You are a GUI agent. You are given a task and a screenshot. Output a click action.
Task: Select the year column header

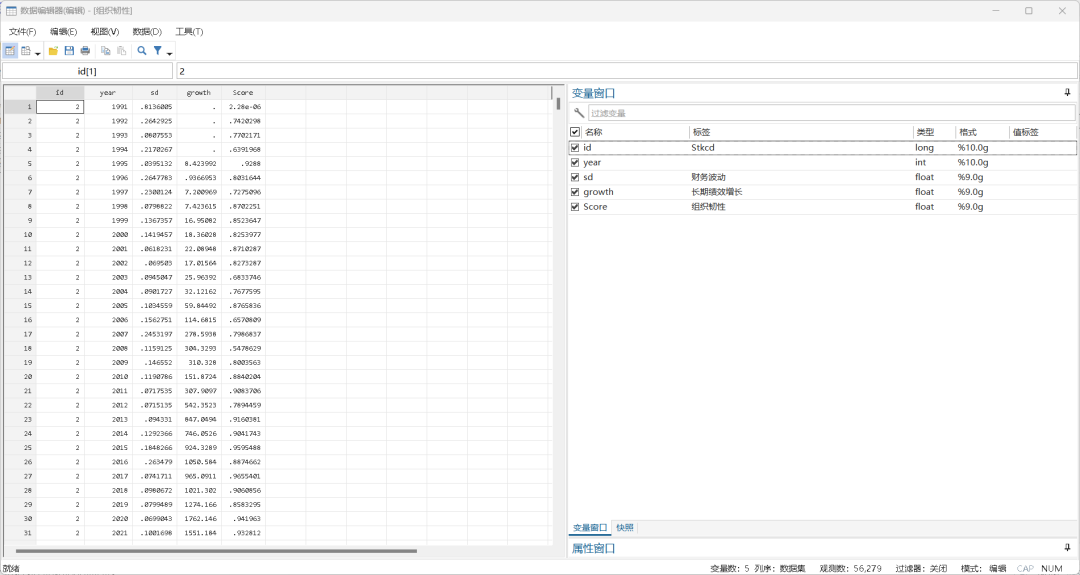point(107,92)
